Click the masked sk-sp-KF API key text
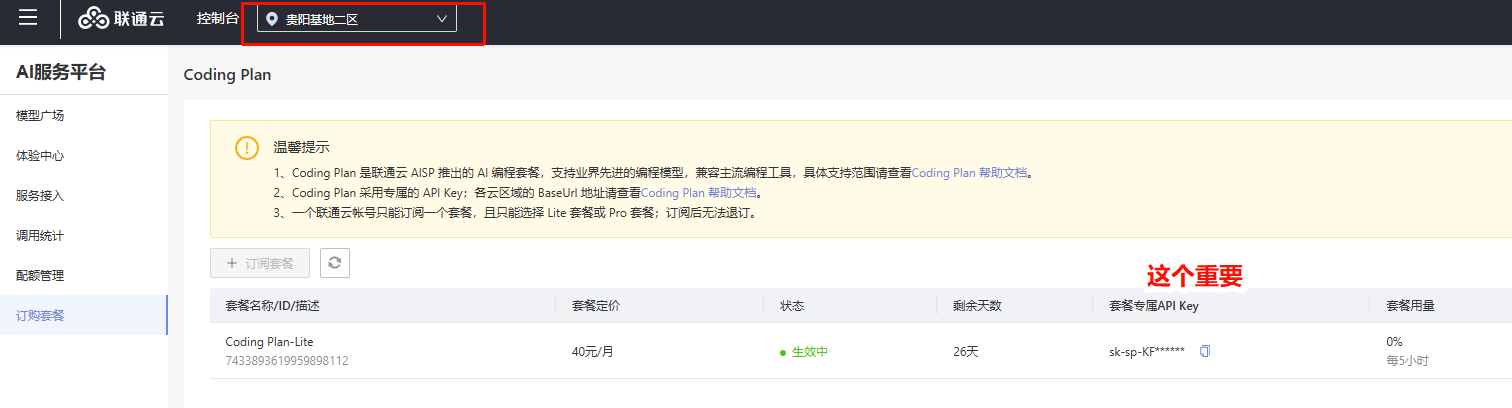 click(x=1146, y=351)
